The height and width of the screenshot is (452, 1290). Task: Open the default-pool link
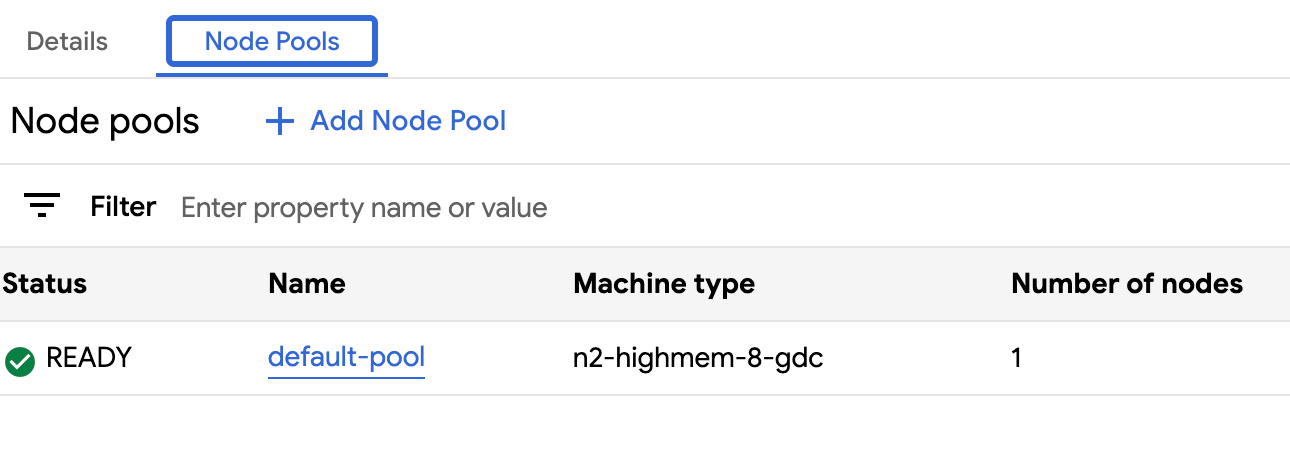point(346,358)
